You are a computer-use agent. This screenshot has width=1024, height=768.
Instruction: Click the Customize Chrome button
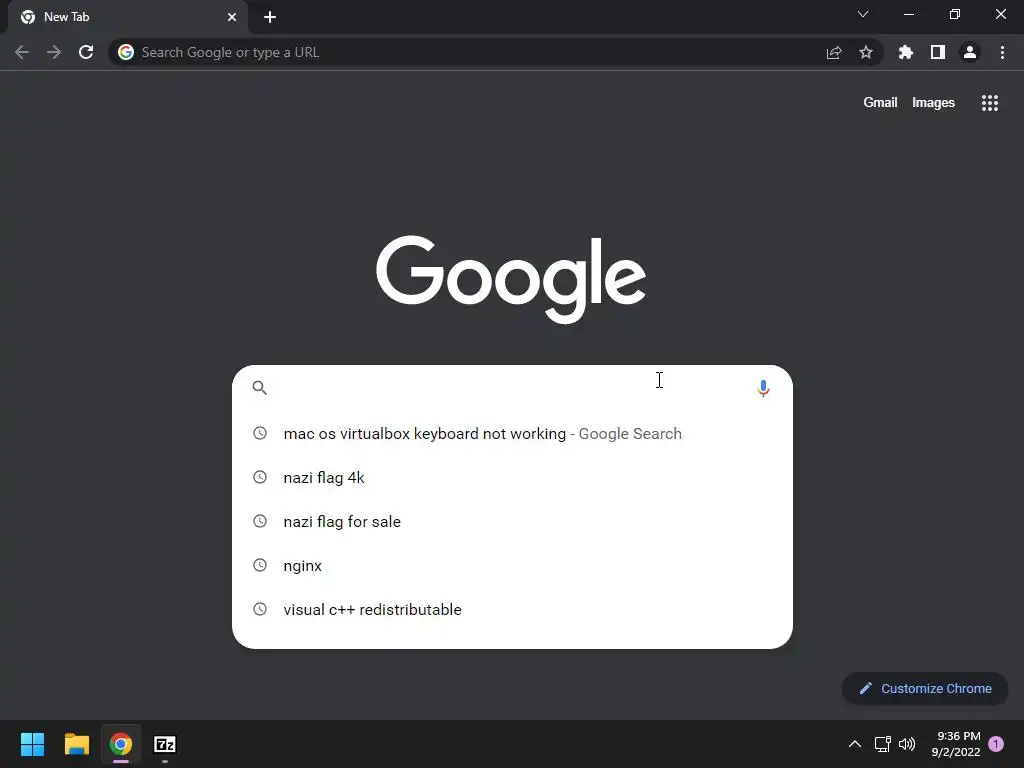click(925, 688)
